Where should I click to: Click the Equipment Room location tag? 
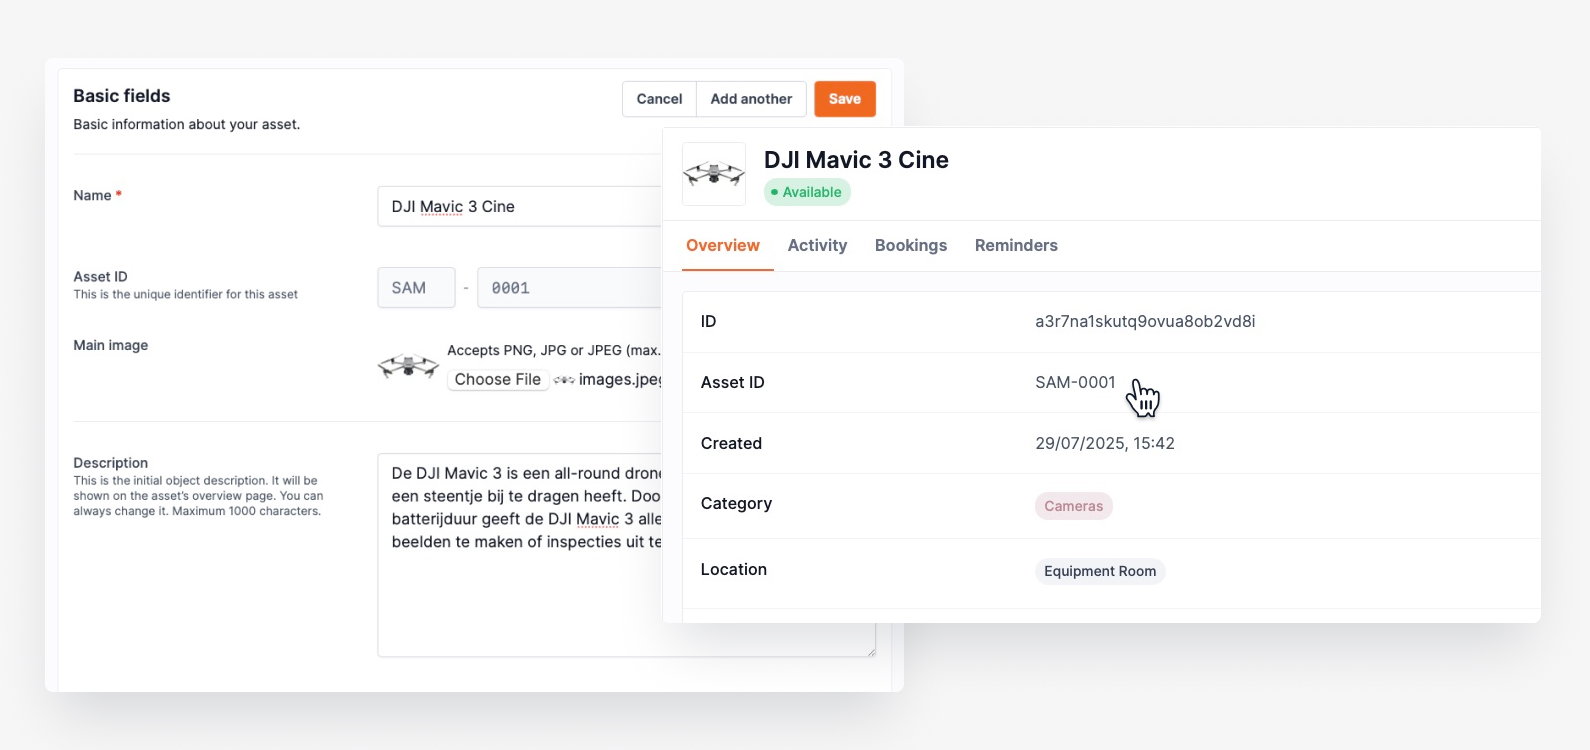1100,571
